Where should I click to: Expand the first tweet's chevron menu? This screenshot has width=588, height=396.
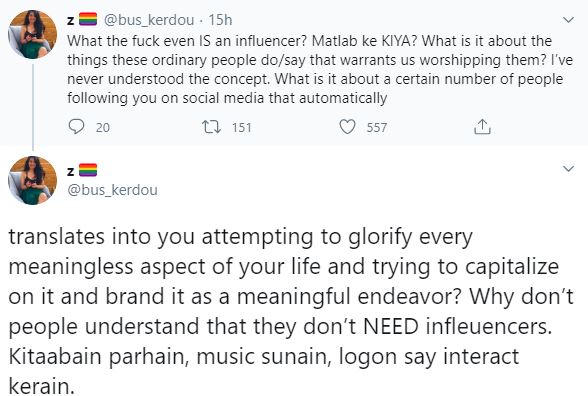pyautogui.click(x=569, y=20)
